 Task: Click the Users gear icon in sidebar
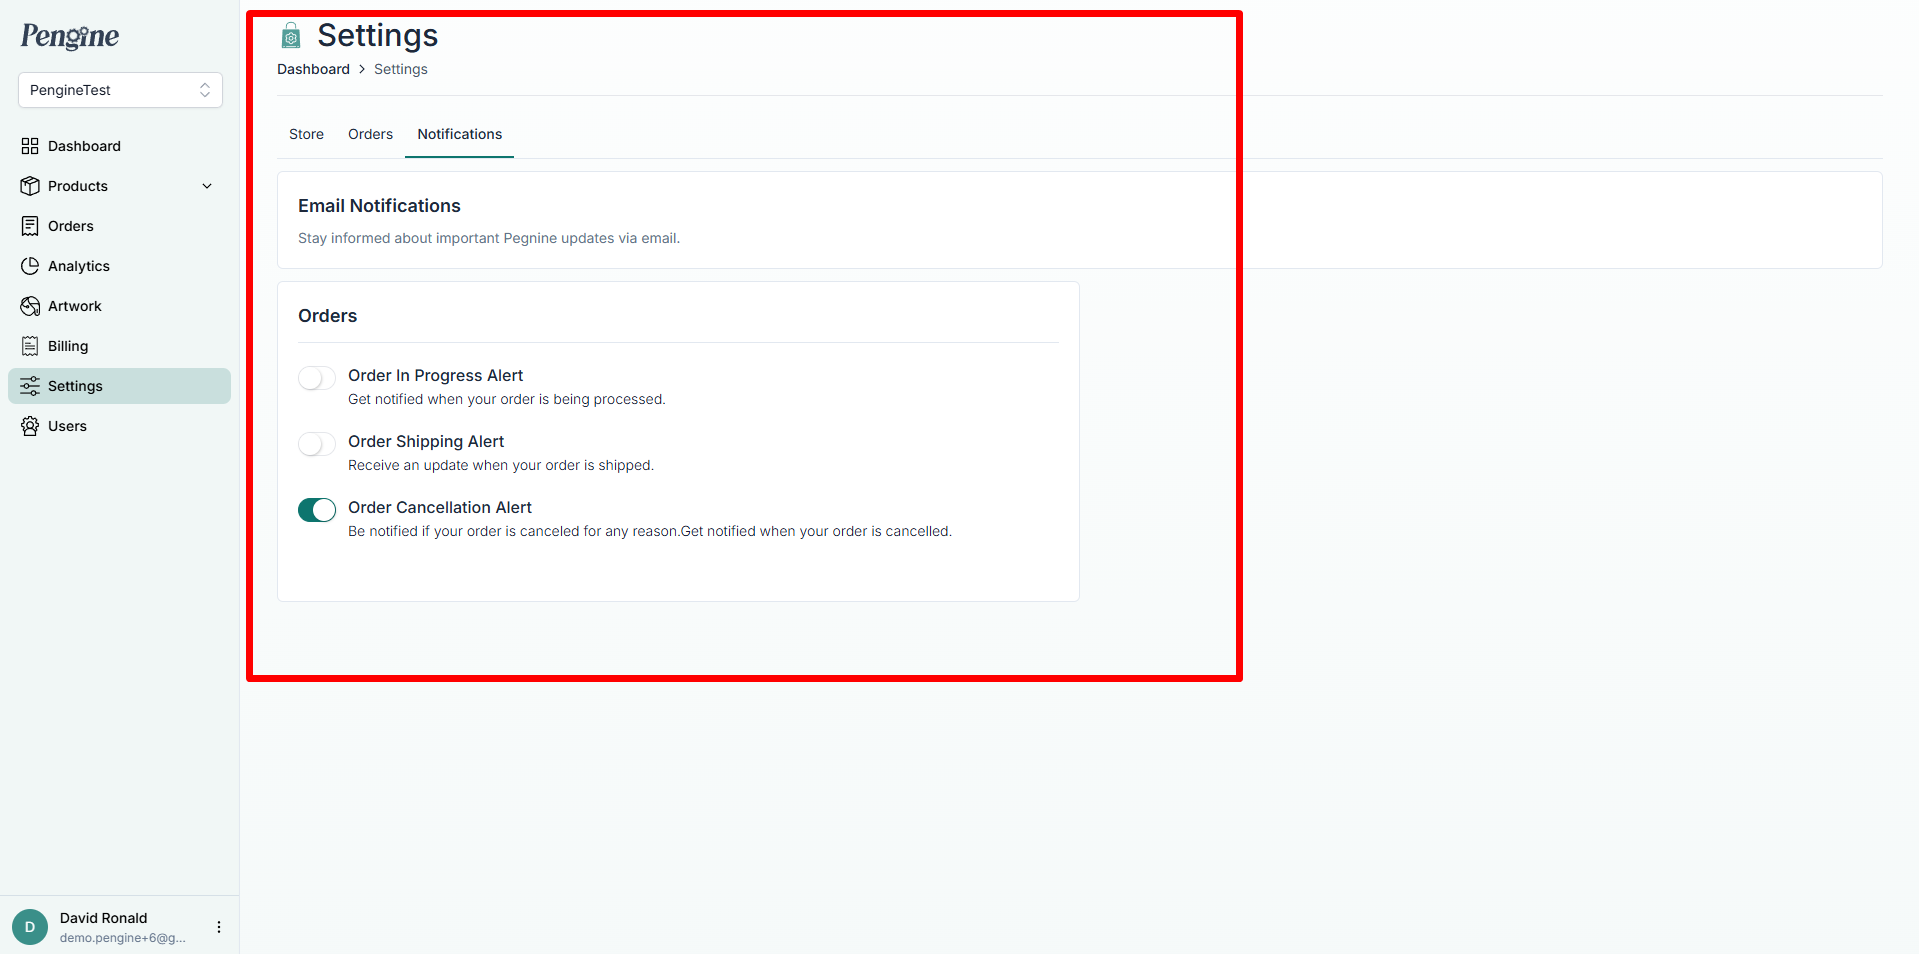30,426
